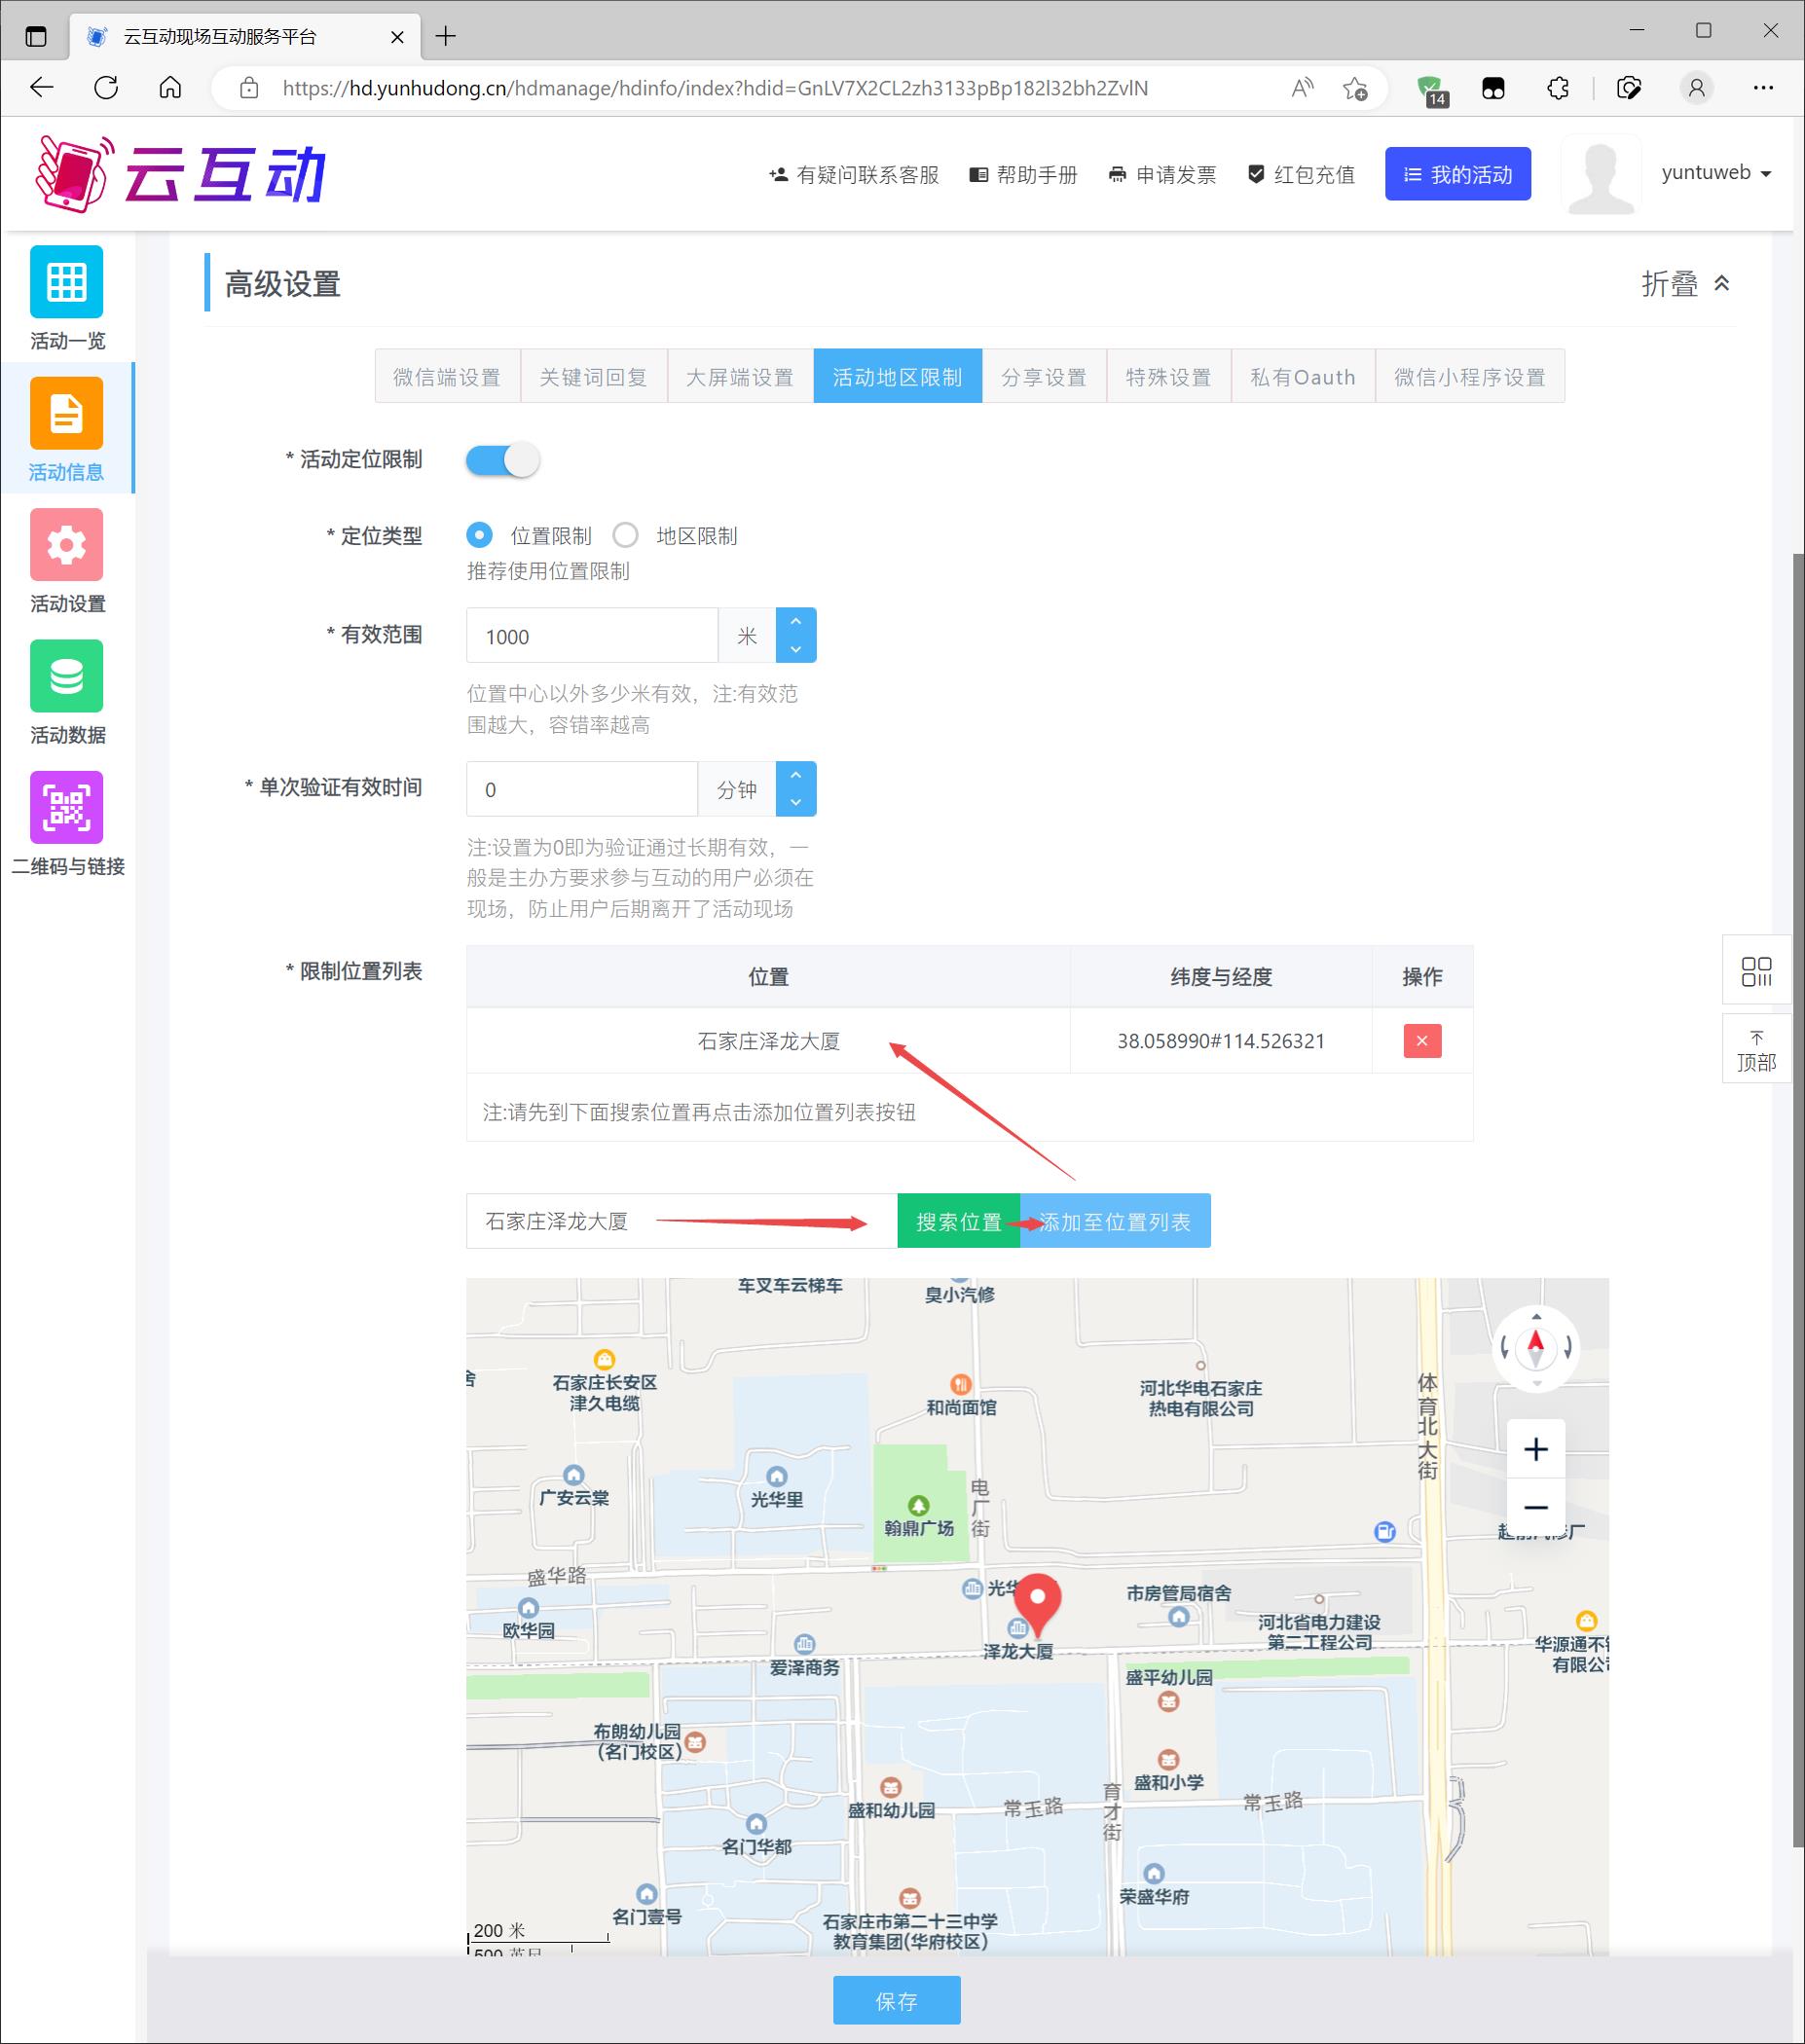The width and height of the screenshot is (1805, 2044).
Task: Open 活动设置 gear icon in sidebar
Action: pyautogui.click(x=66, y=545)
